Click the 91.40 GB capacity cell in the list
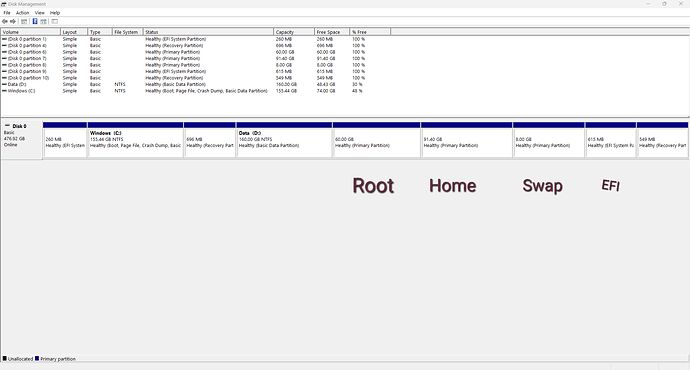The width and height of the screenshot is (690, 370). (x=285, y=59)
